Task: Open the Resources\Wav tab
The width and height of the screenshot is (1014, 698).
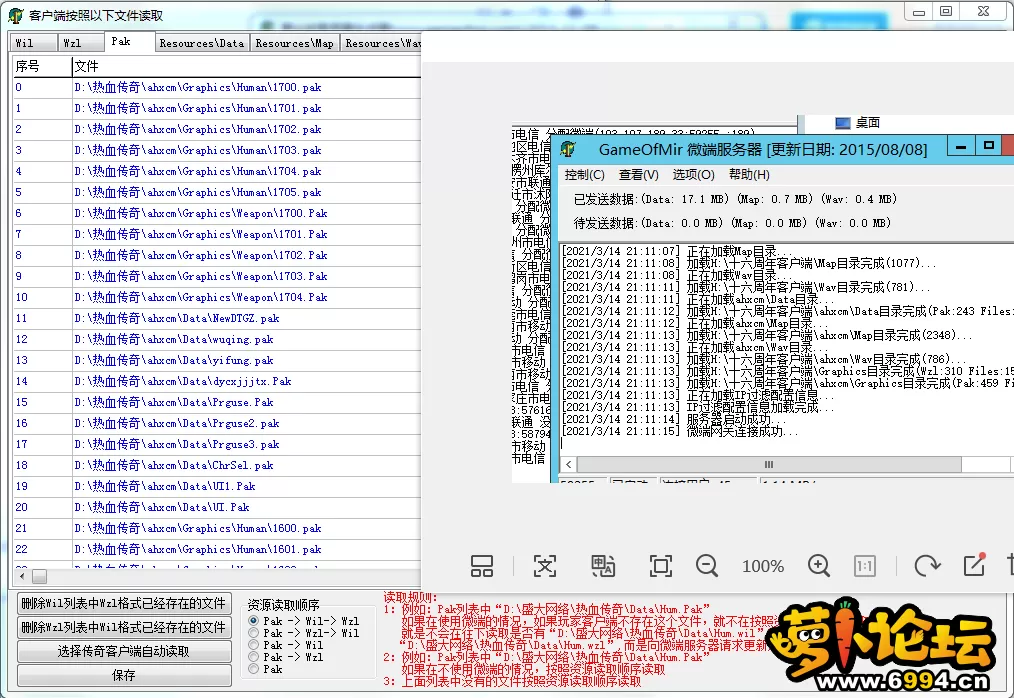Action: [382, 43]
